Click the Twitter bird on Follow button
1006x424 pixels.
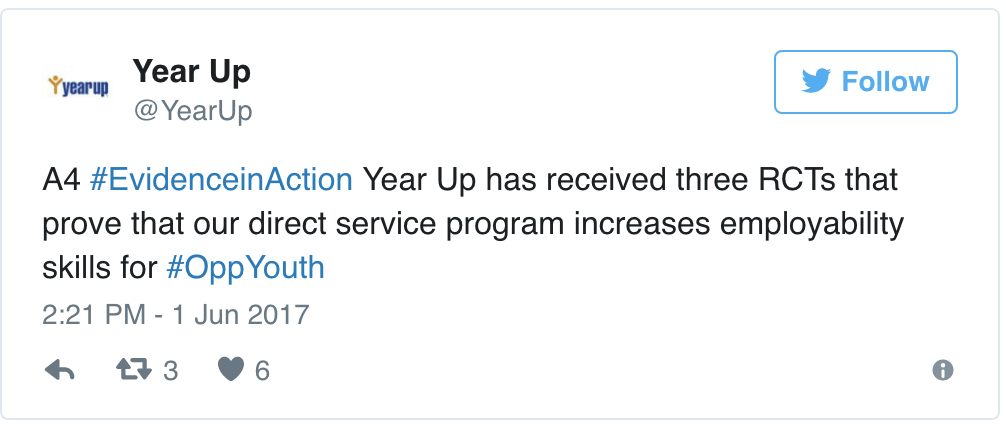(816, 81)
